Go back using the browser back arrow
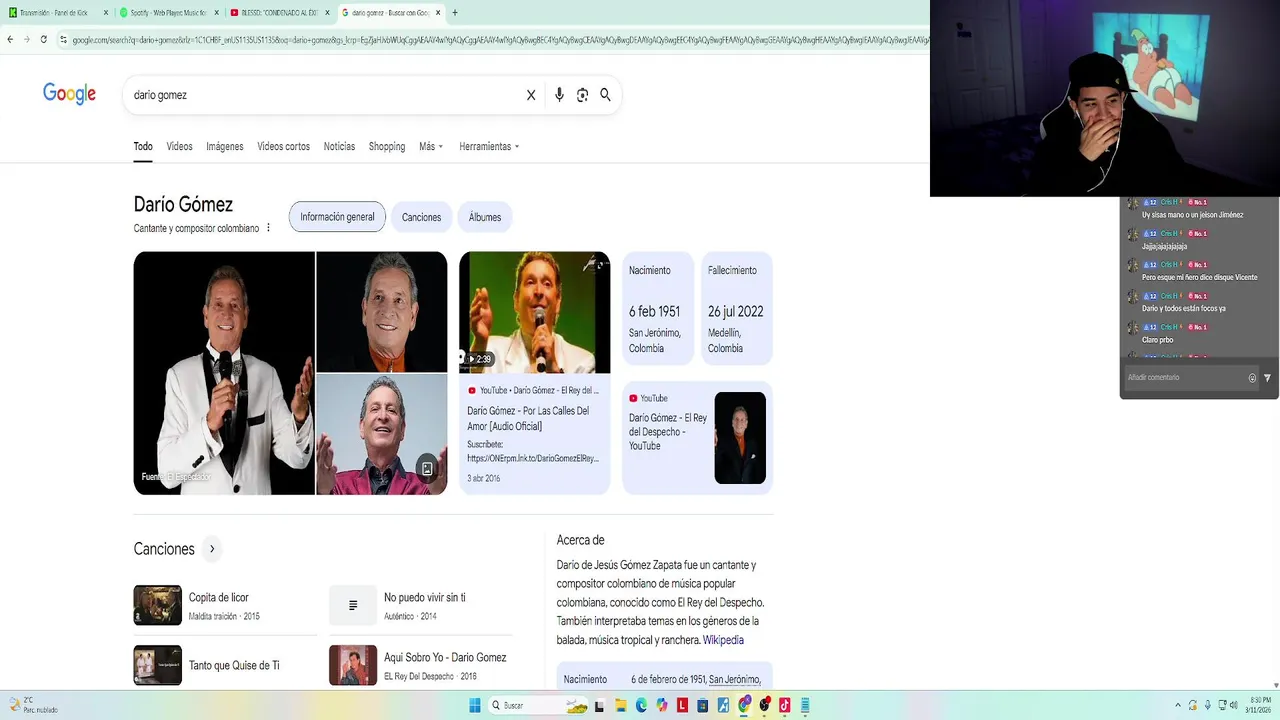The width and height of the screenshot is (1280, 720). (x=10, y=39)
